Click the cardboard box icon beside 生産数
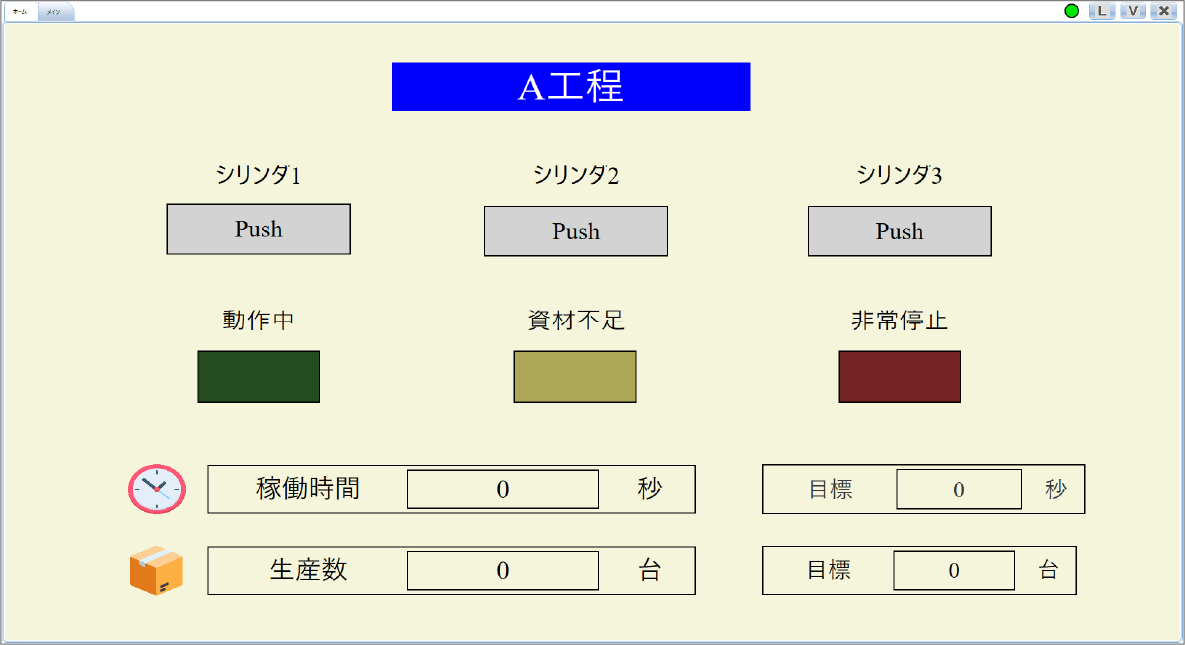The image size is (1185, 645). pos(156,570)
